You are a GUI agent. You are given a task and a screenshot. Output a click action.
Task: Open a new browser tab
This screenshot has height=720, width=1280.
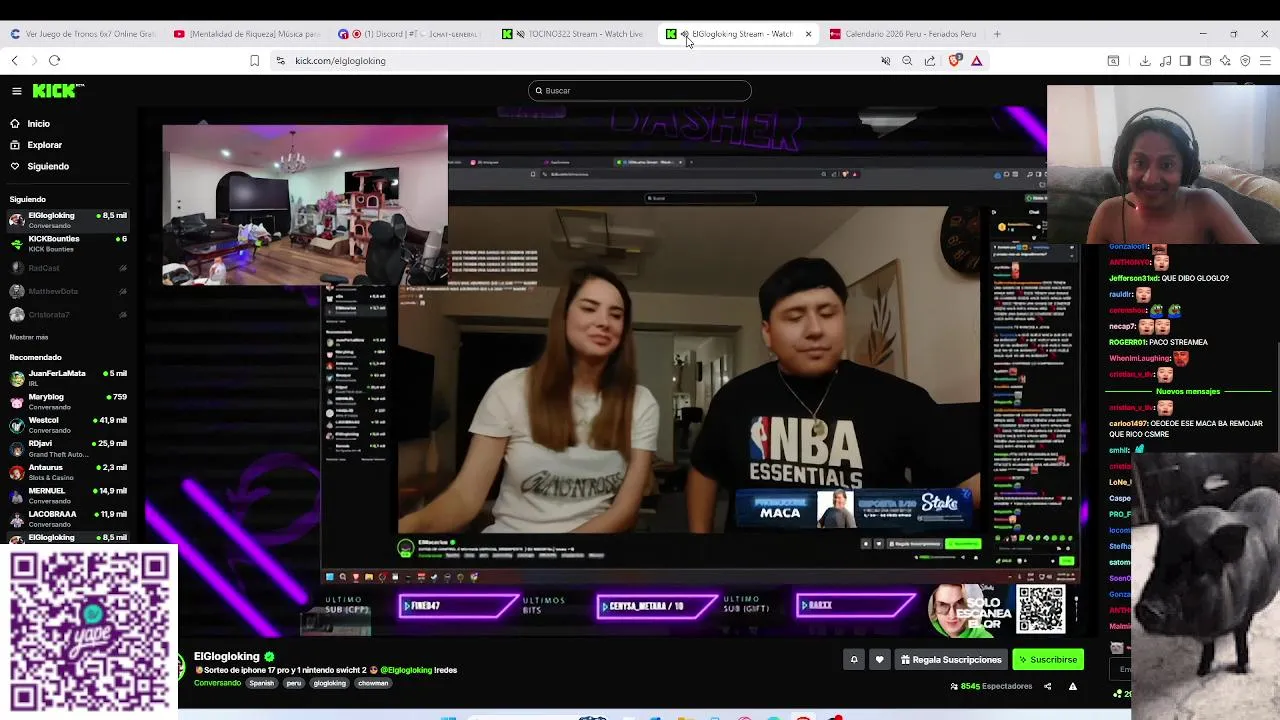pyautogui.click(x=997, y=34)
